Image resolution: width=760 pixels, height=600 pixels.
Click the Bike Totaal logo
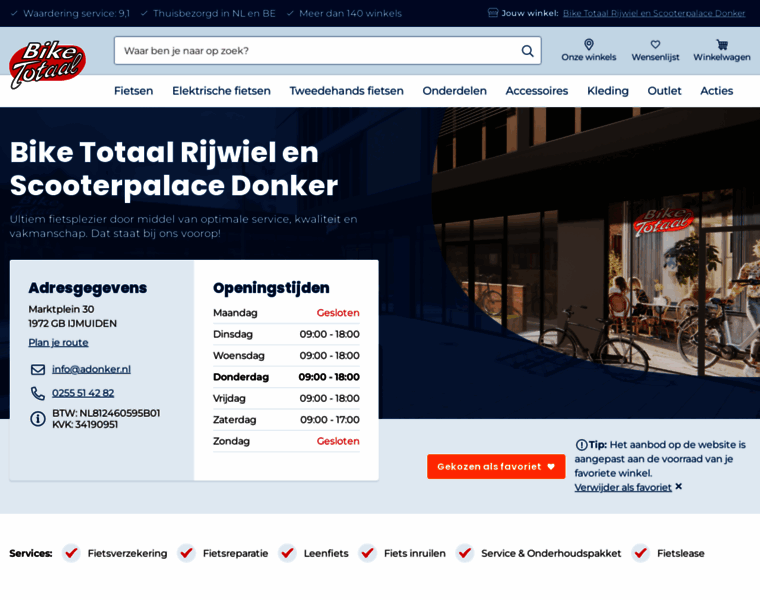[x=47, y=65]
